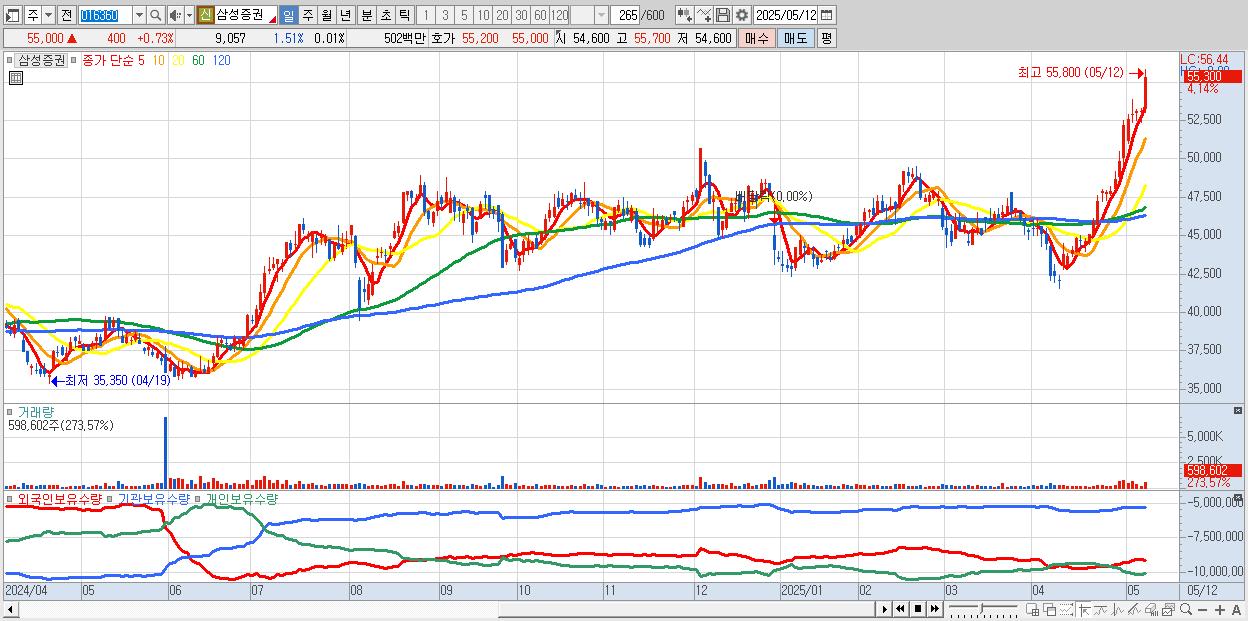Click the 기관보유수량 legend entry
The height and width of the screenshot is (621, 1248).
click(x=154, y=498)
